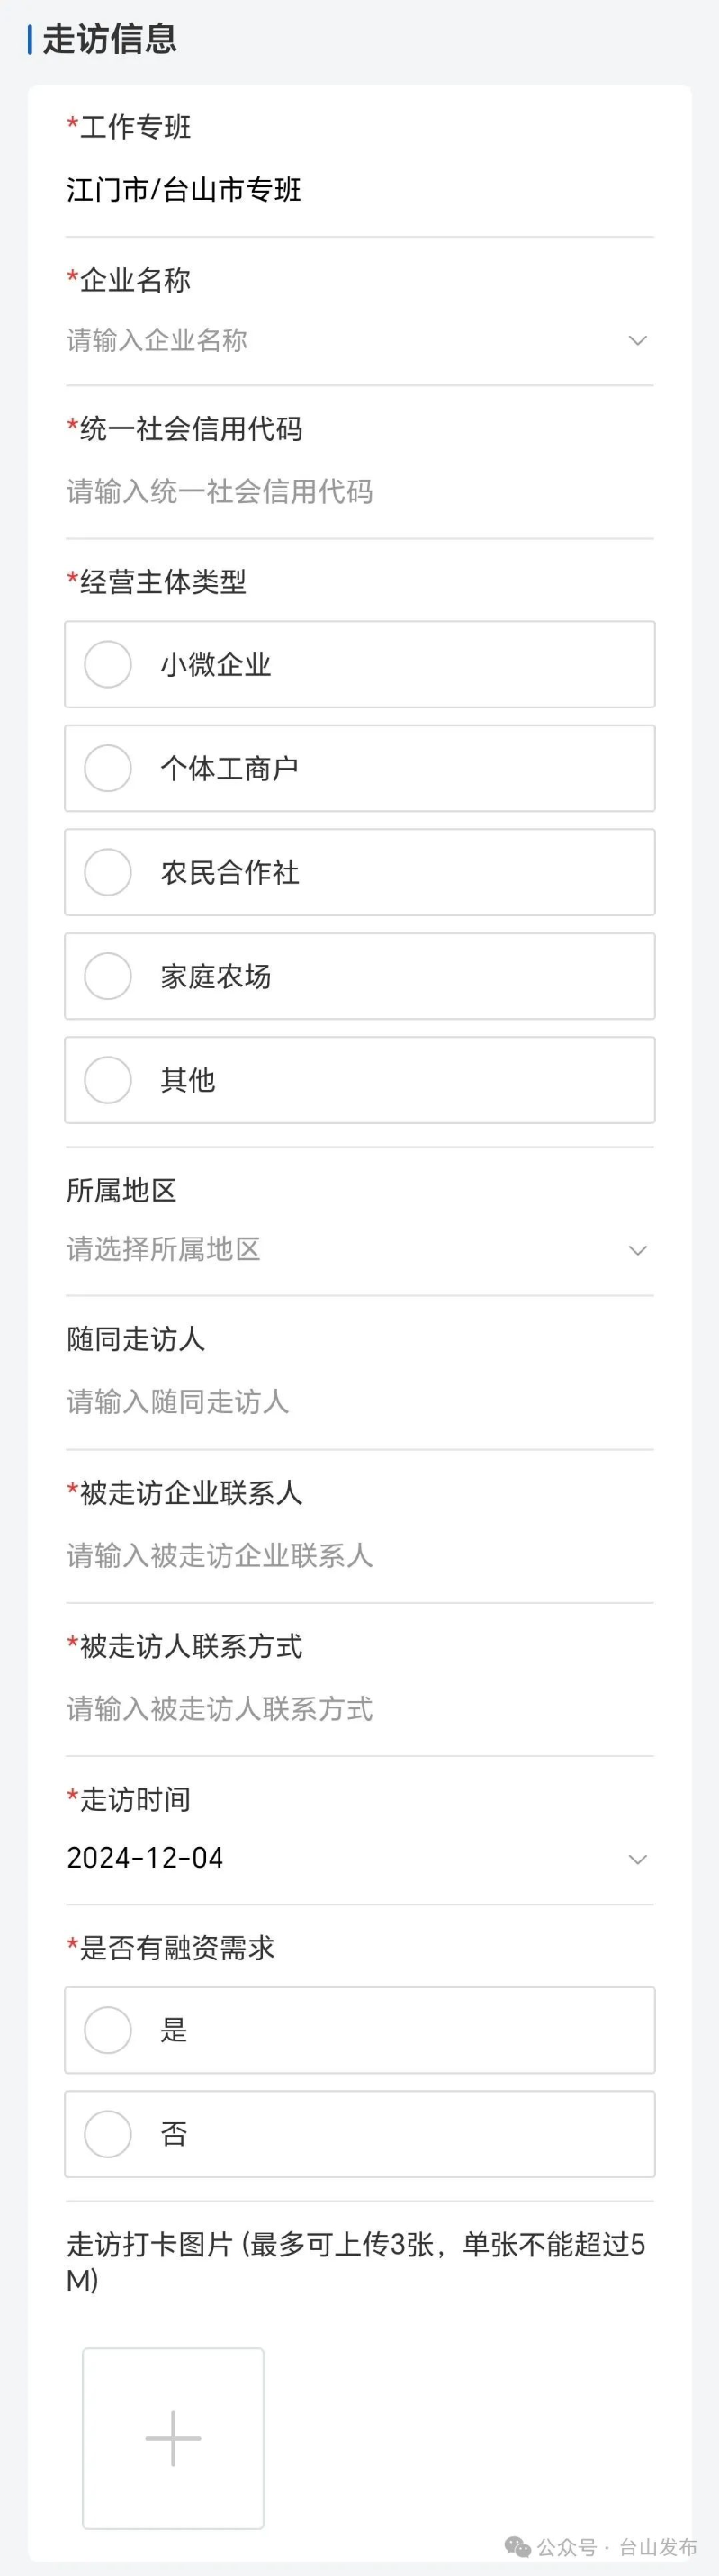
Task: Open the 所属地区 region dropdown
Action: [x=637, y=1250]
